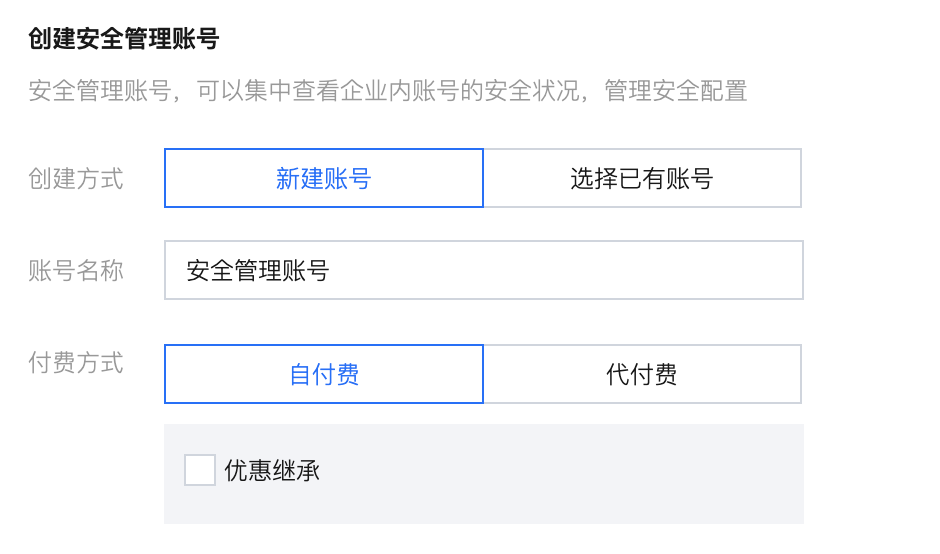Click the 管理安全配置 phrase in the description
The height and width of the screenshot is (554, 940).
674,91
